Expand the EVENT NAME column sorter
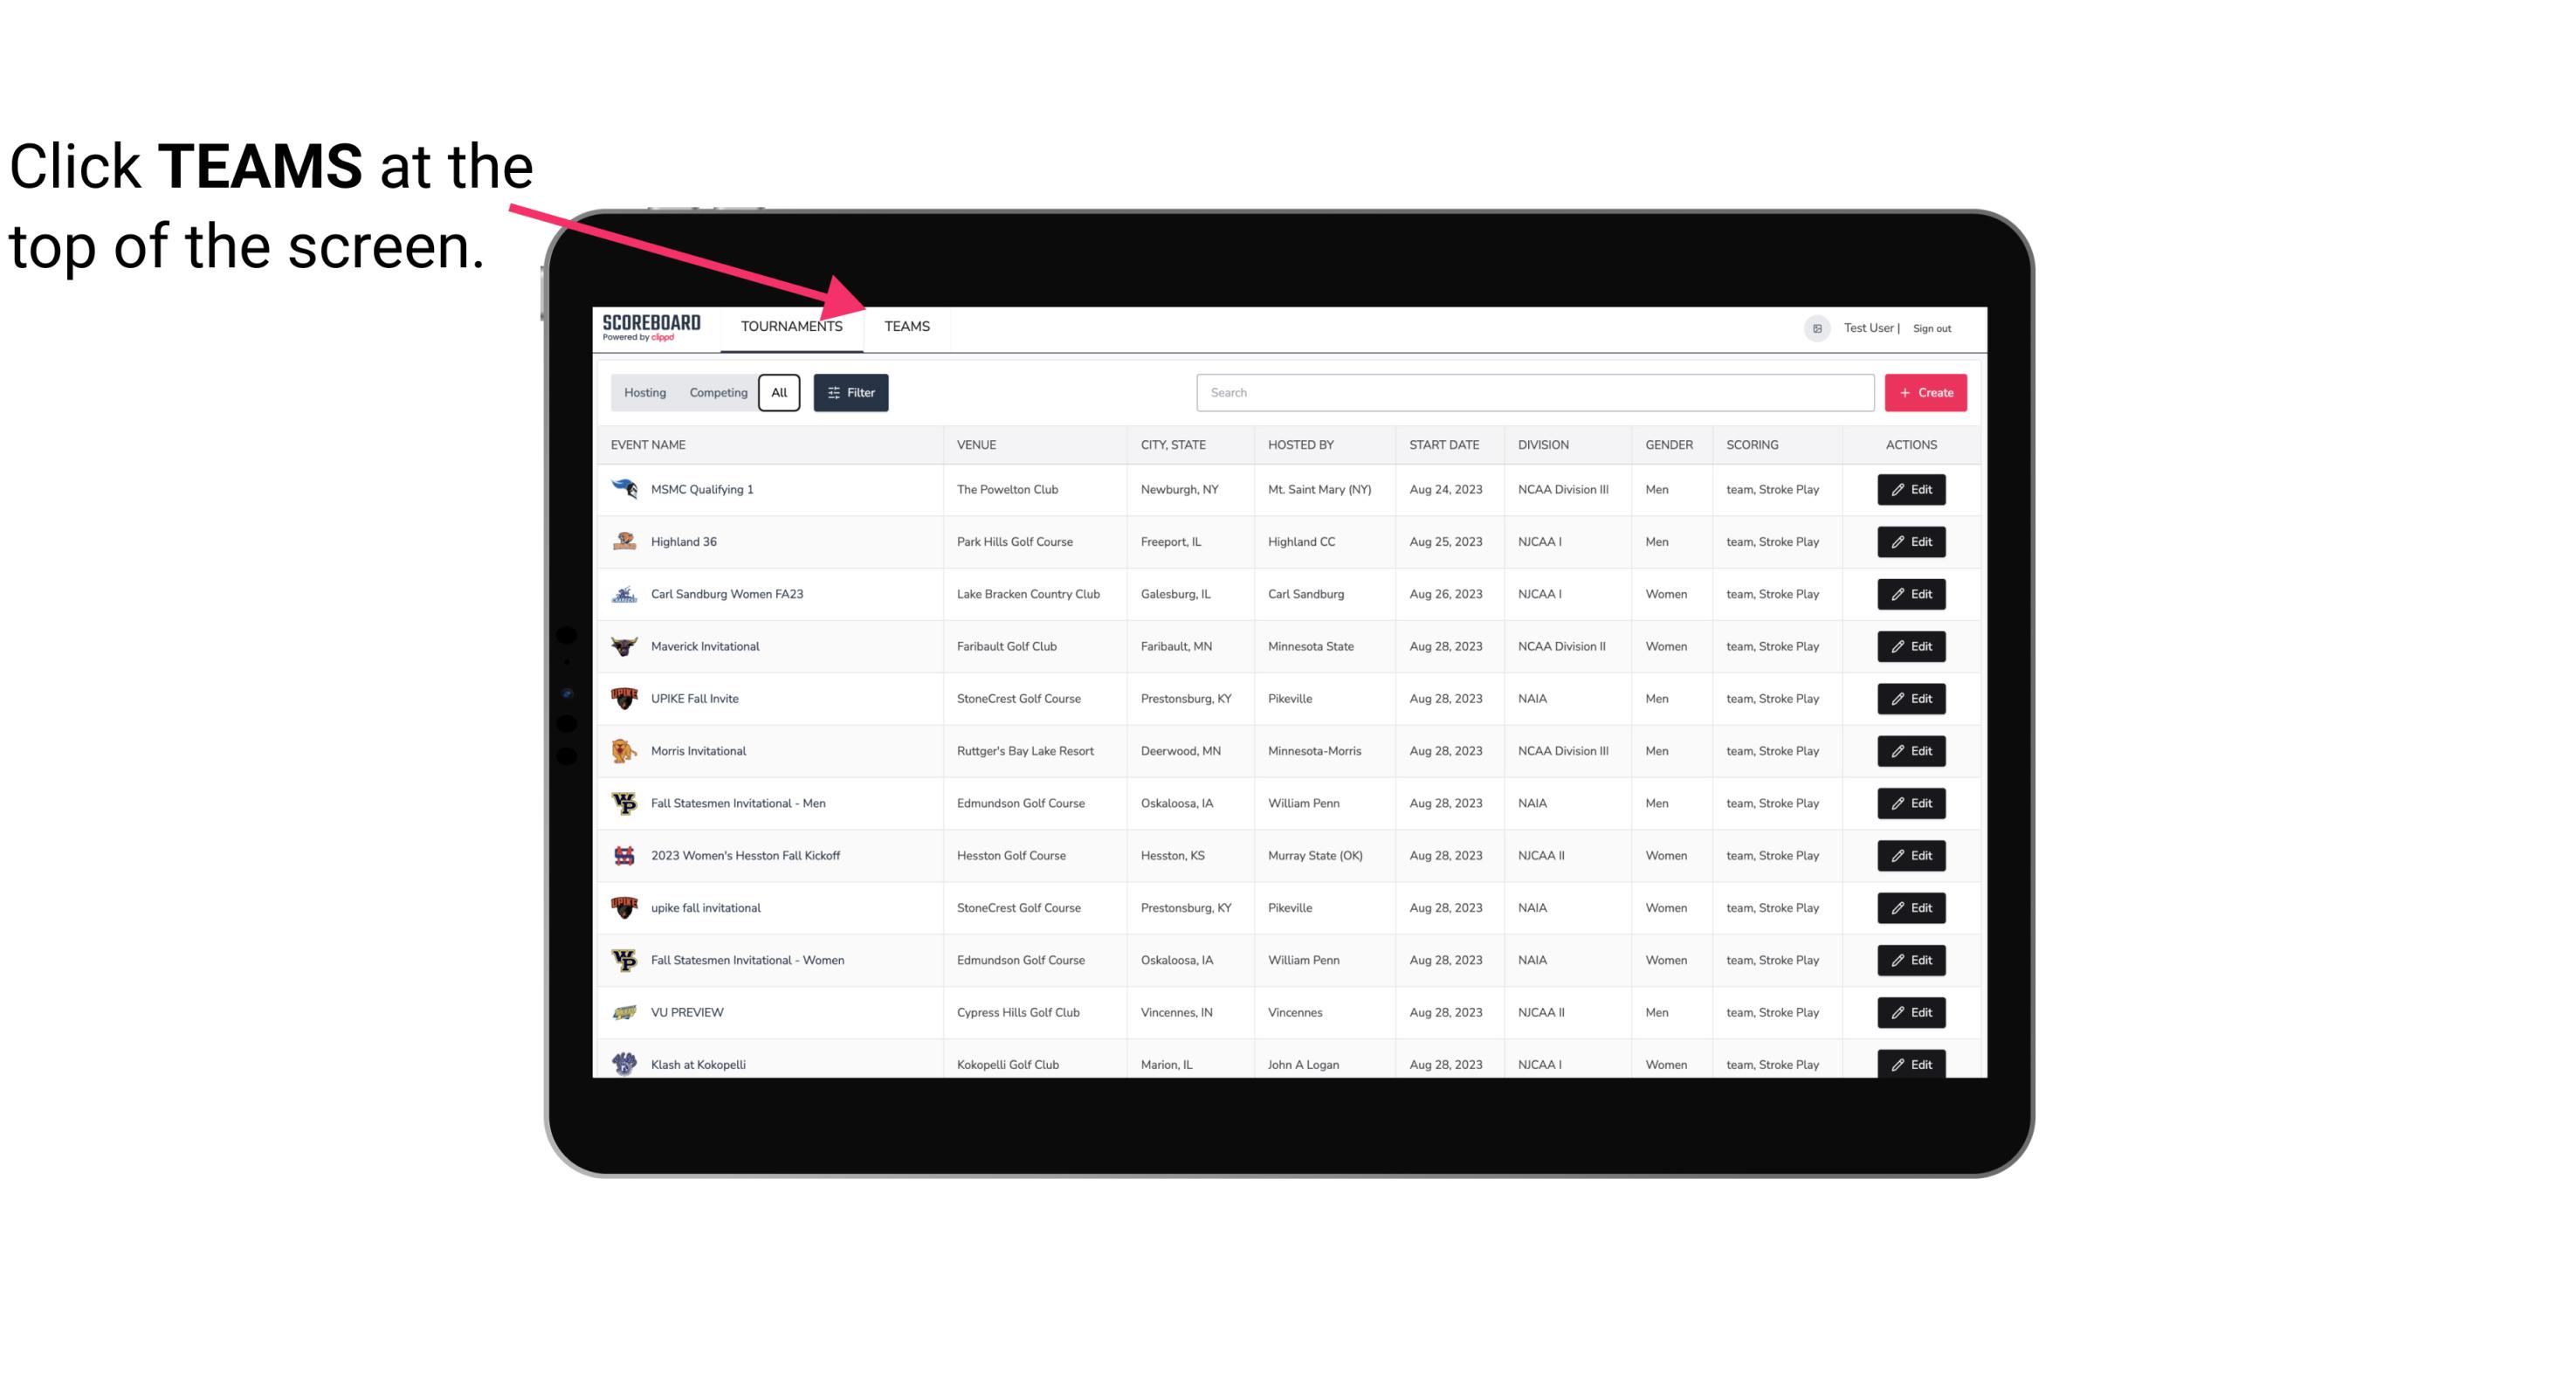 click(651, 444)
